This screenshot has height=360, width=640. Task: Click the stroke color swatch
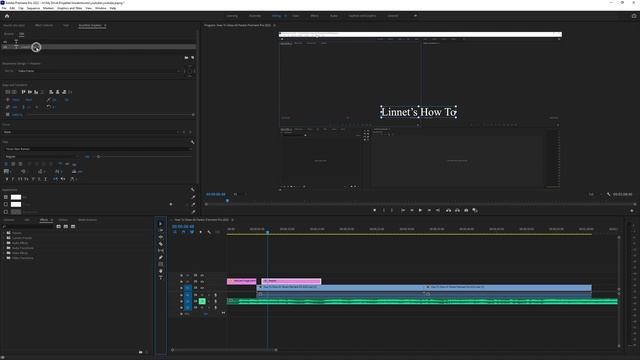tap(16, 204)
